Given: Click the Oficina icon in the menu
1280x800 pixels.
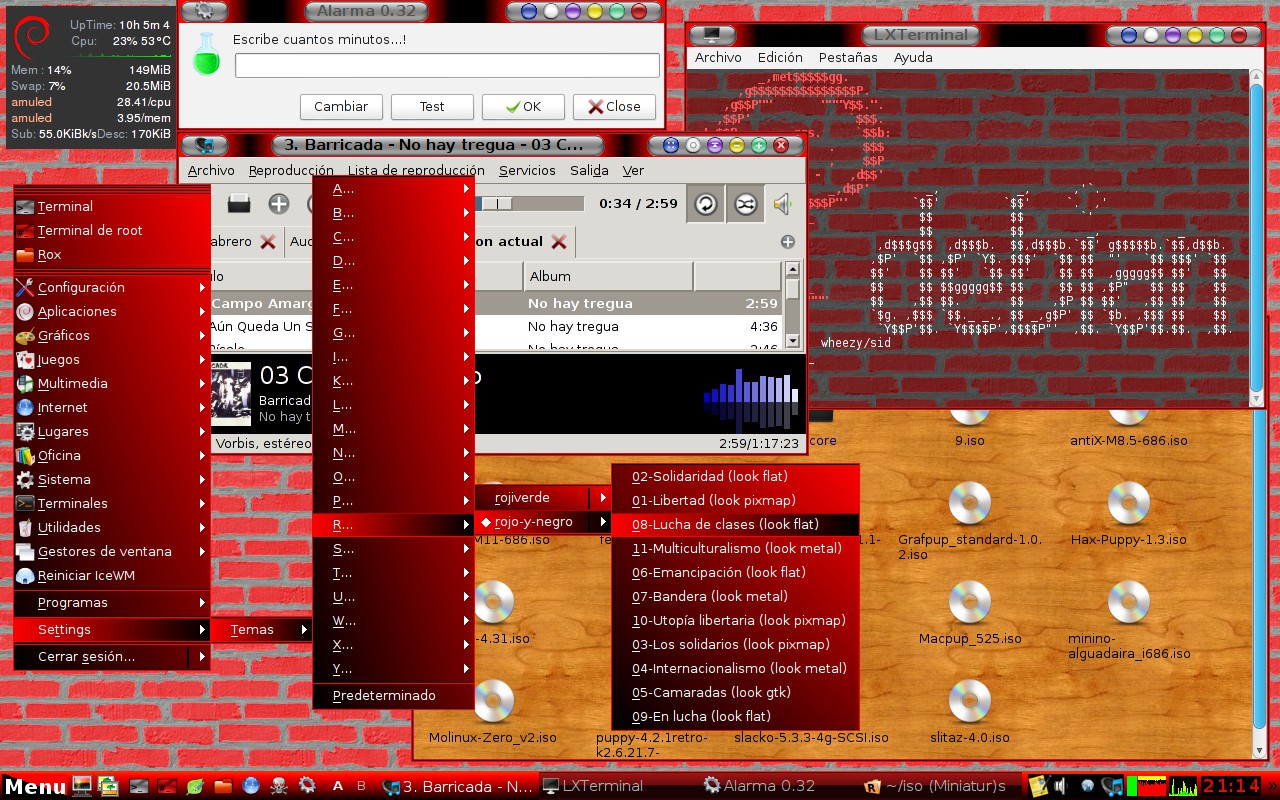Looking at the screenshot, I should 25,456.
